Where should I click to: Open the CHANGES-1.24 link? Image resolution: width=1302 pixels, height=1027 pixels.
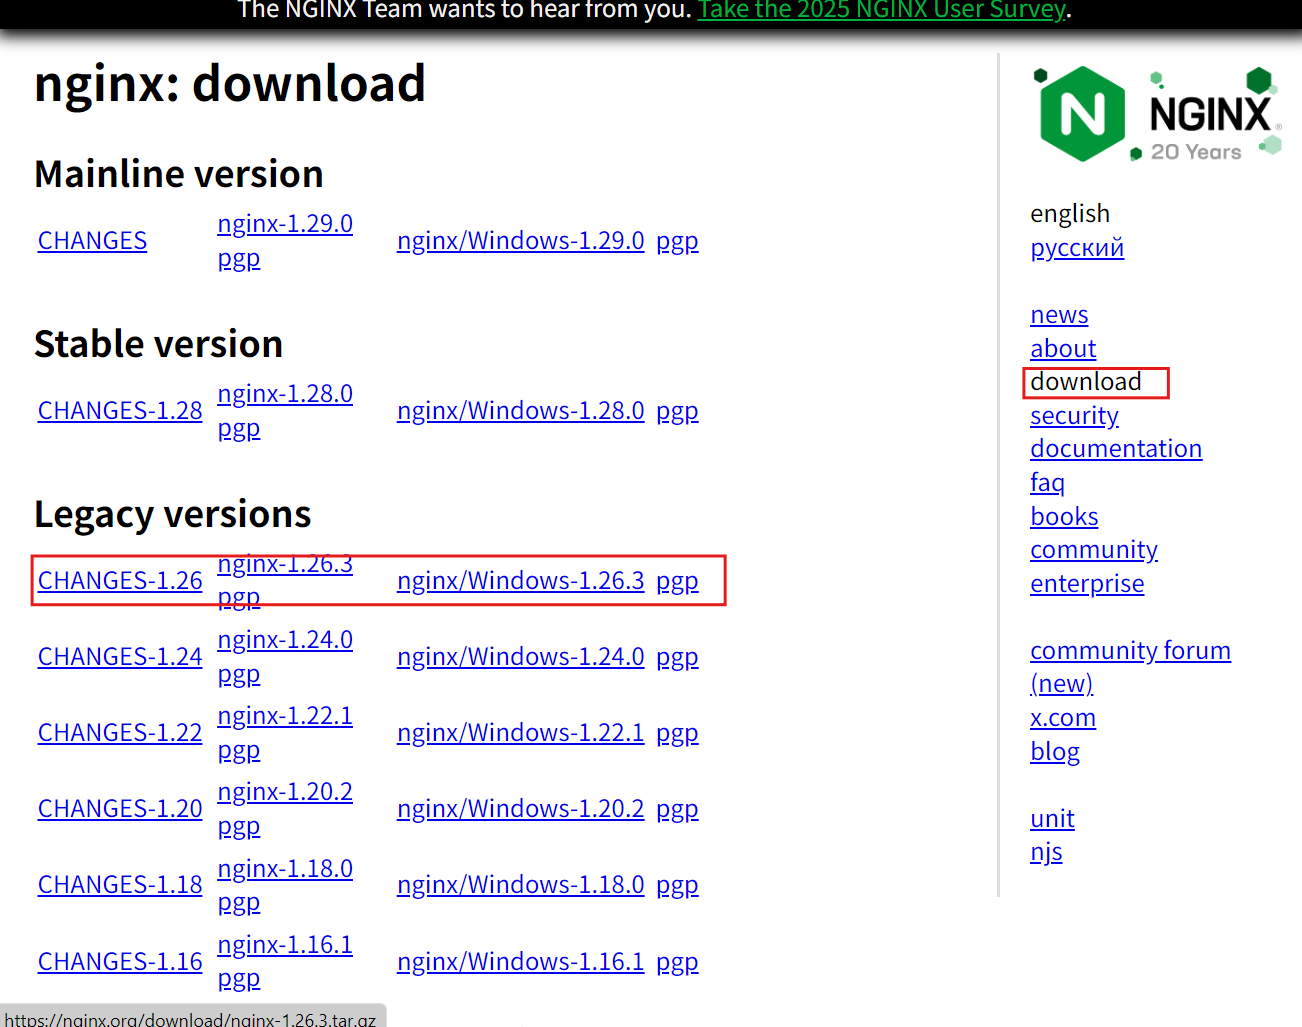[120, 657]
